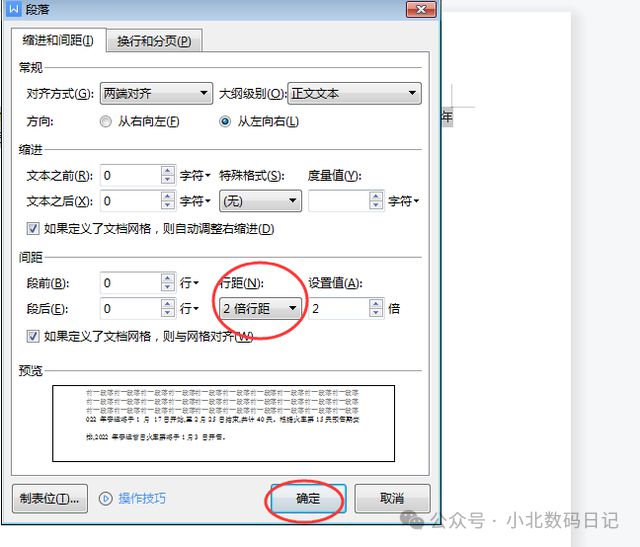Click the 段后 spacing input field
Image resolution: width=640 pixels, height=547 pixels.
tap(131, 309)
